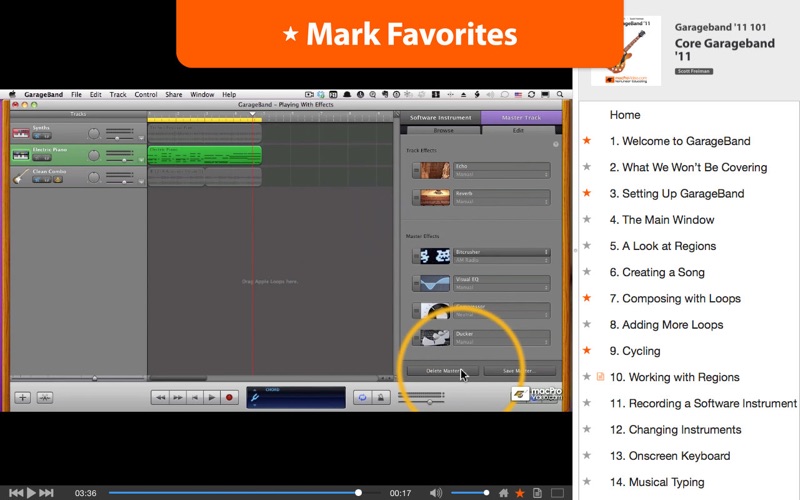This screenshot has width=800, height=500.
Task: Play the tutorial video
Action: (31, 493)
